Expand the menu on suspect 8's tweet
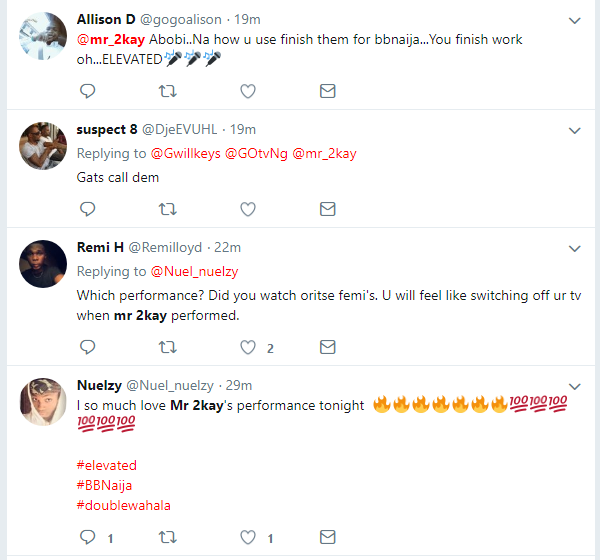 [575, 130]
